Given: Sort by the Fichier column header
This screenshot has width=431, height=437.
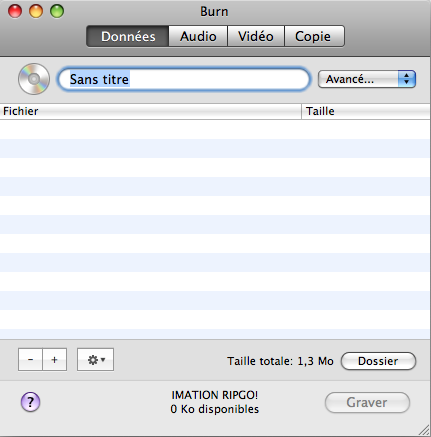Looking at the screenshot, I should pos(151,111).
